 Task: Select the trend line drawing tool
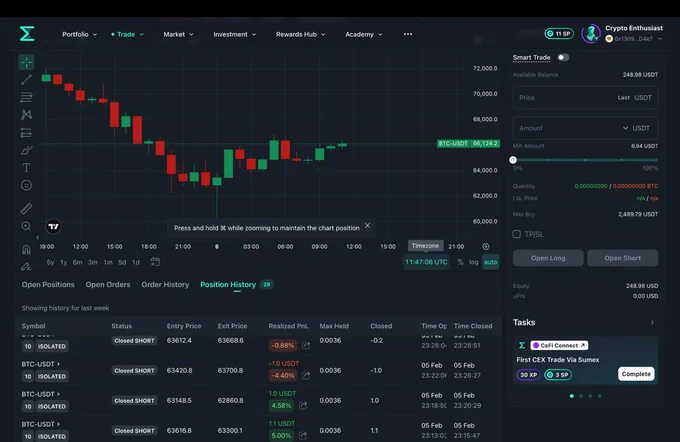pos(26,79)
